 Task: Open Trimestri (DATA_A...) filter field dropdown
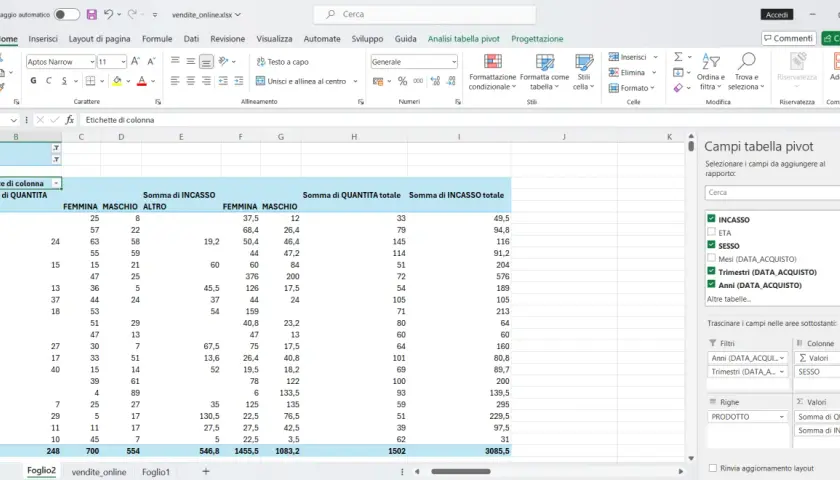[782, 371]
